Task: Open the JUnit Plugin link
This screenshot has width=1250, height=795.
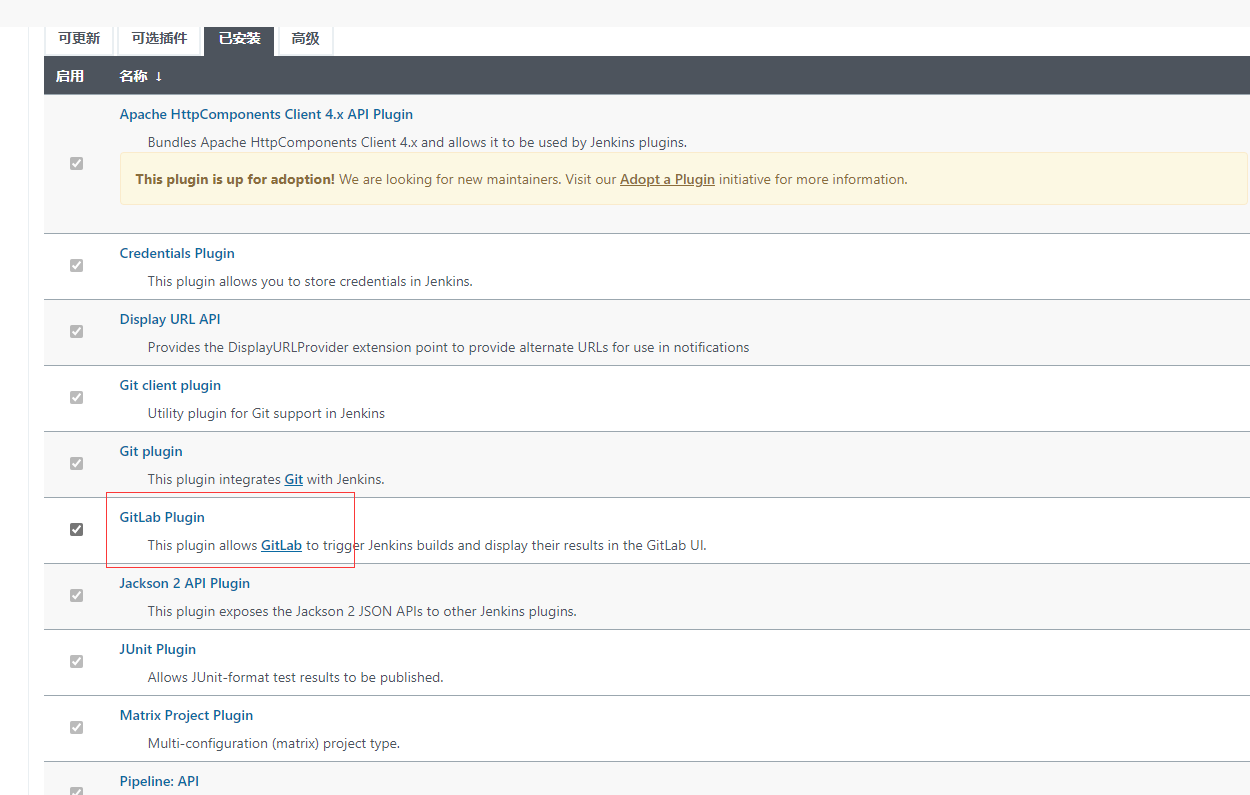Action: 158,649
